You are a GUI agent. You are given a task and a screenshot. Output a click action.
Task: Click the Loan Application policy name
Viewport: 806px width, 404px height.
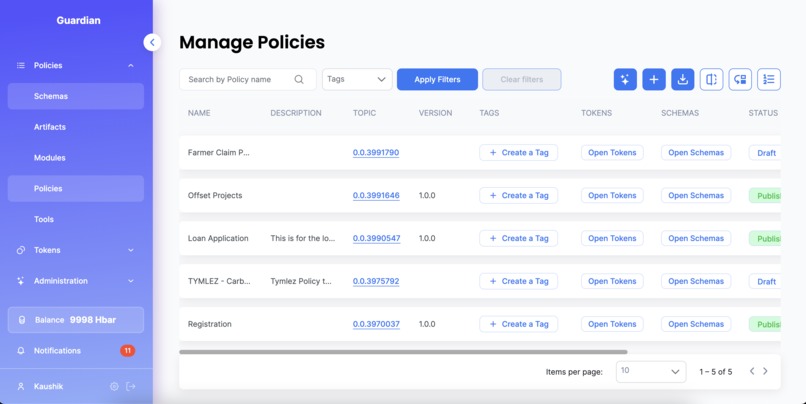click(x=218, y=238)
